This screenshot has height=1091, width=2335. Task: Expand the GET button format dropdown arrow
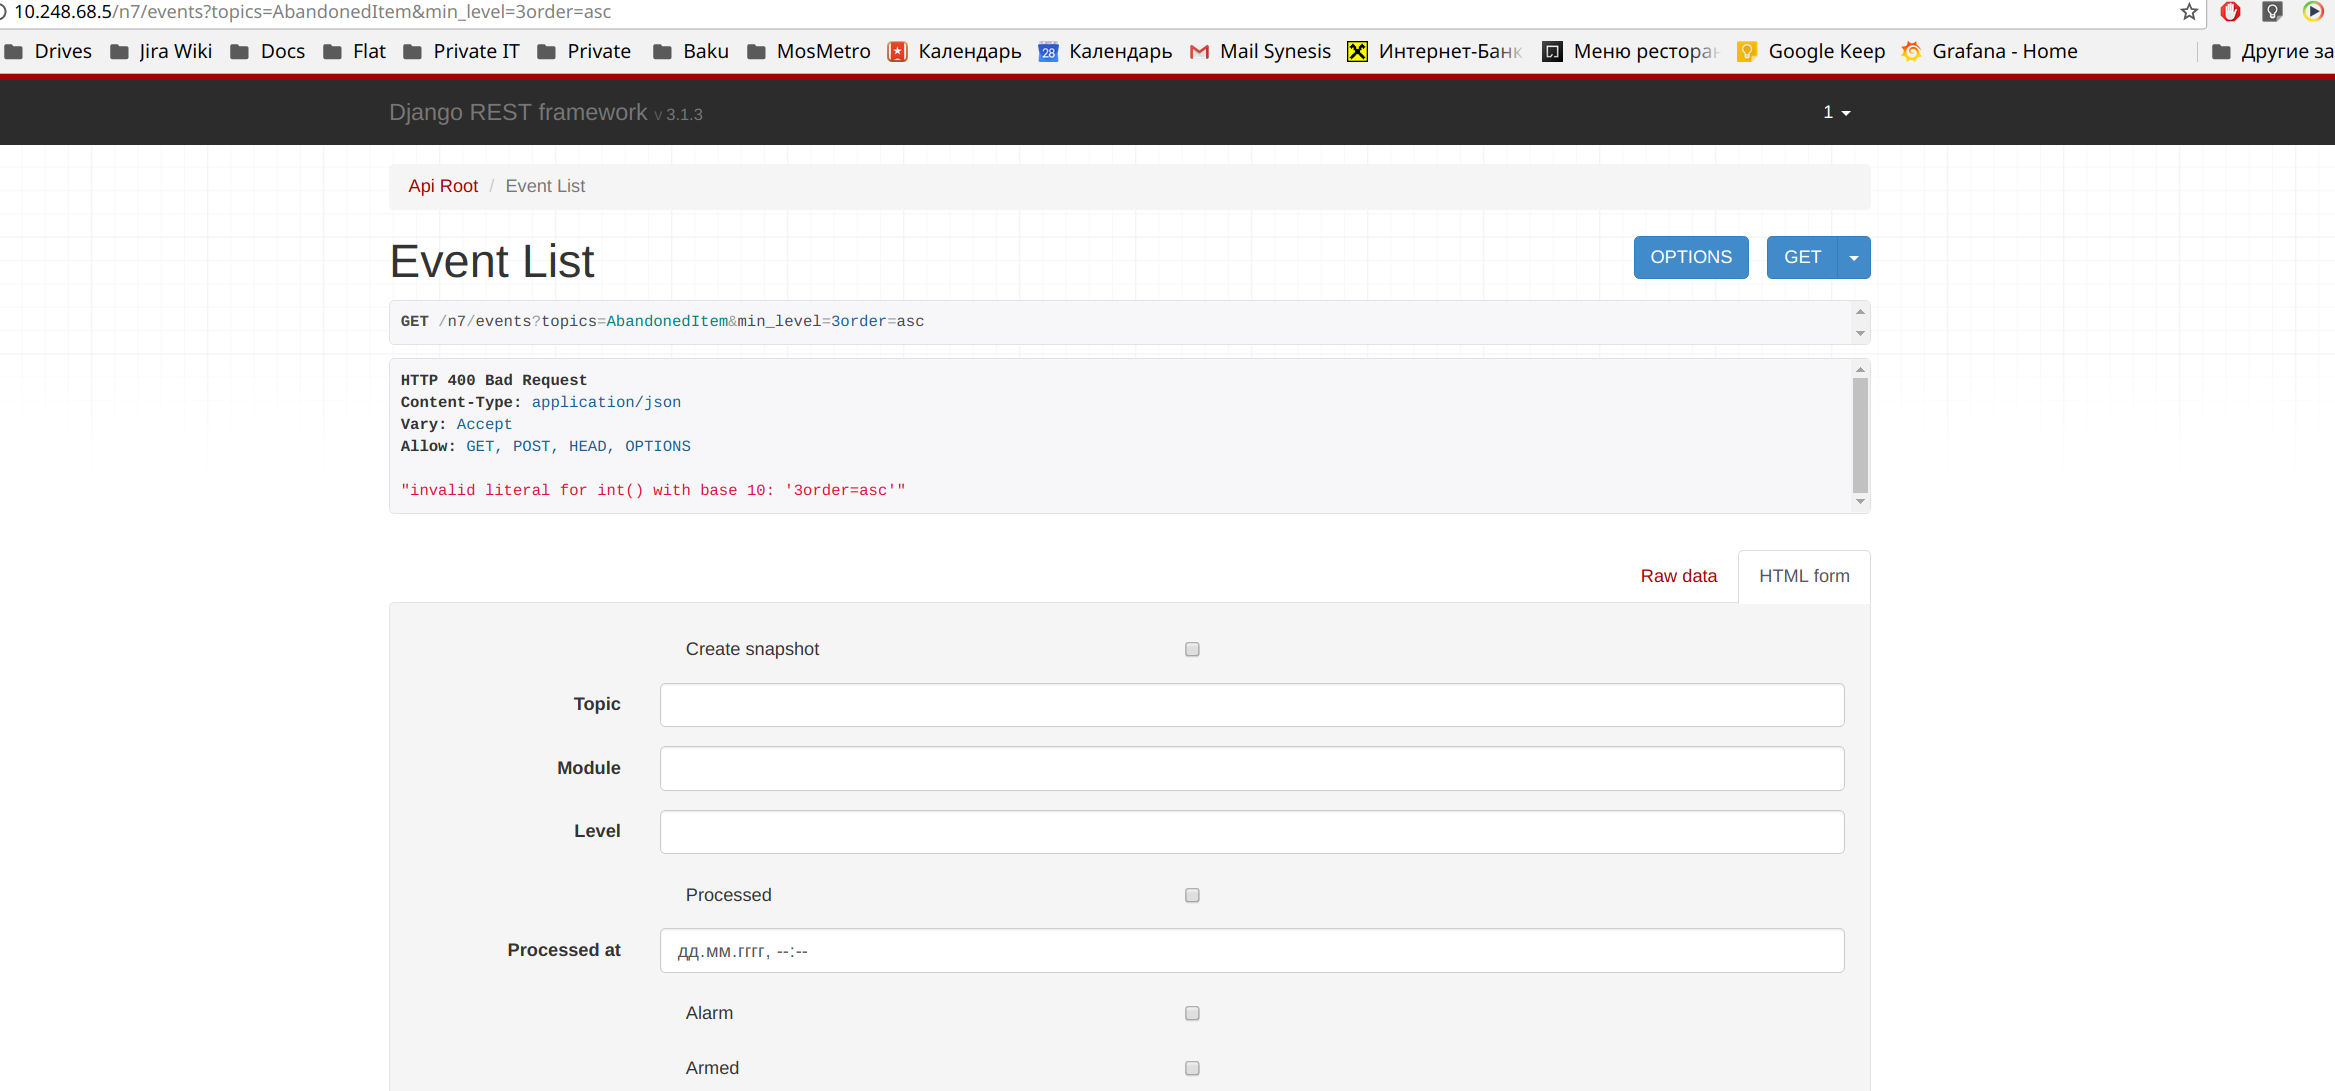click(1854, 257)
